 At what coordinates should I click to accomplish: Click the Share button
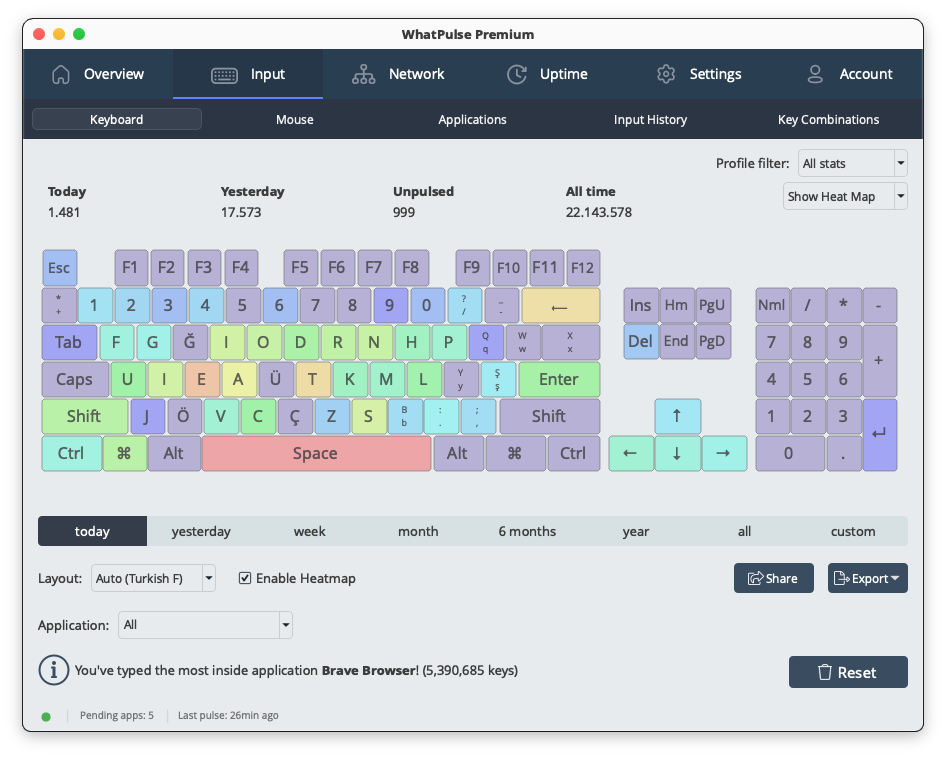click(x=773, y=578)
